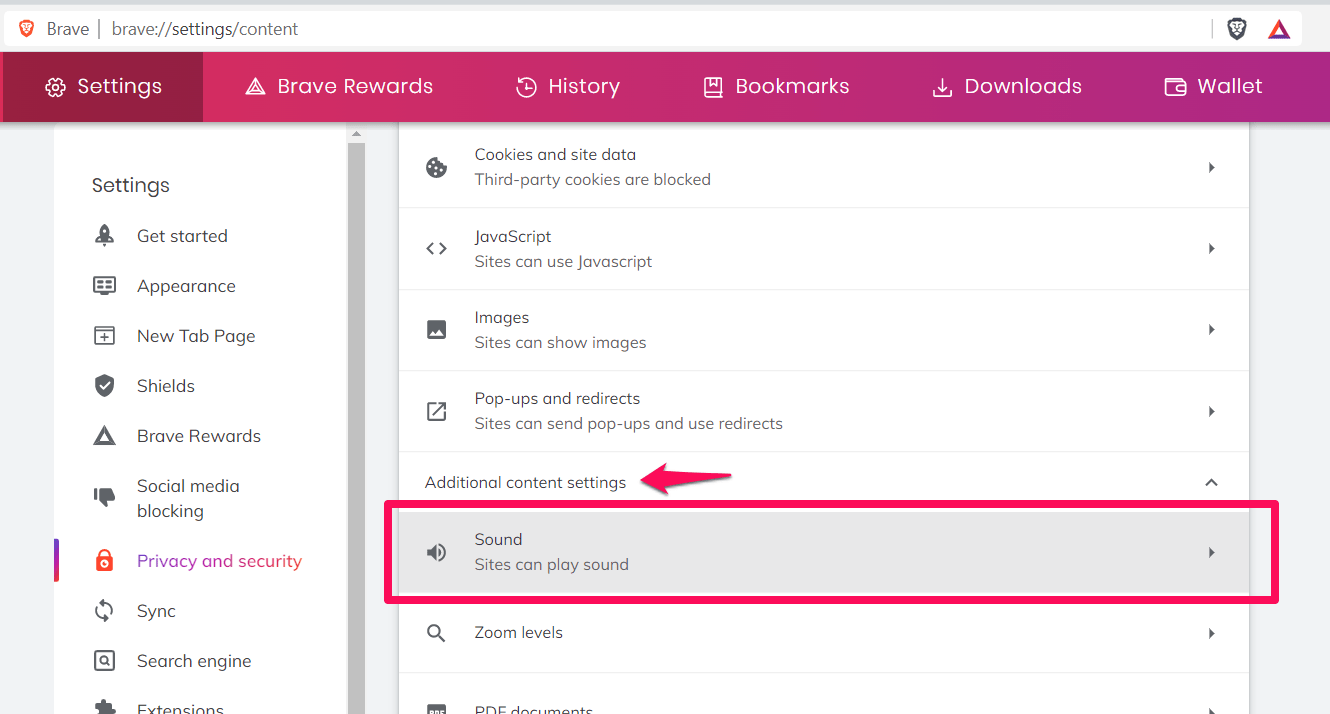Click the History clock icon in top bar
Screen dimensions: 1330x714
(x=526, y=87)
